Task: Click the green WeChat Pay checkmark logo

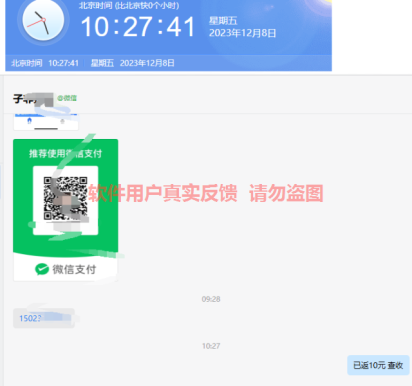Action: (42, 269)
